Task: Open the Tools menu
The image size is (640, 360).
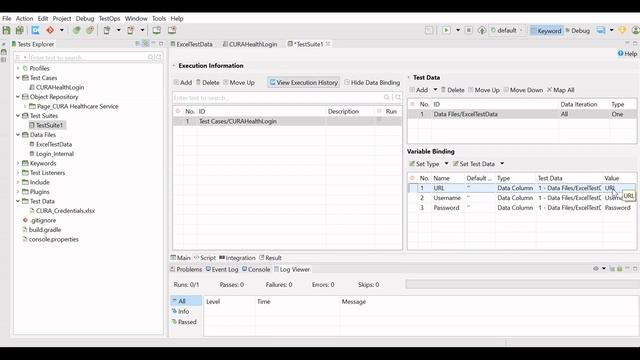Action: [159, 18]
